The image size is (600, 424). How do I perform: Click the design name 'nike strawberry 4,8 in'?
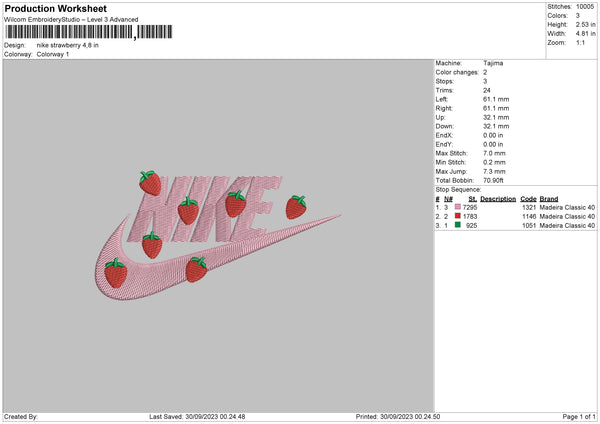point(68,45)
